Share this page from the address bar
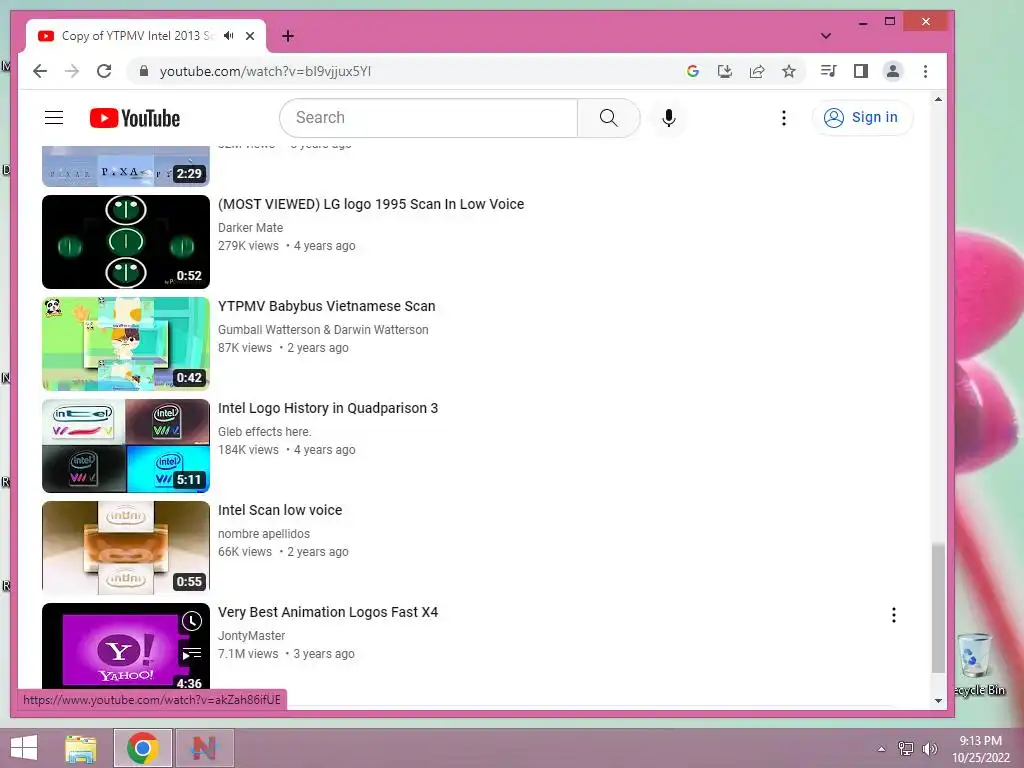Viewport: 1024px width, 768px height. pos(757,71)
